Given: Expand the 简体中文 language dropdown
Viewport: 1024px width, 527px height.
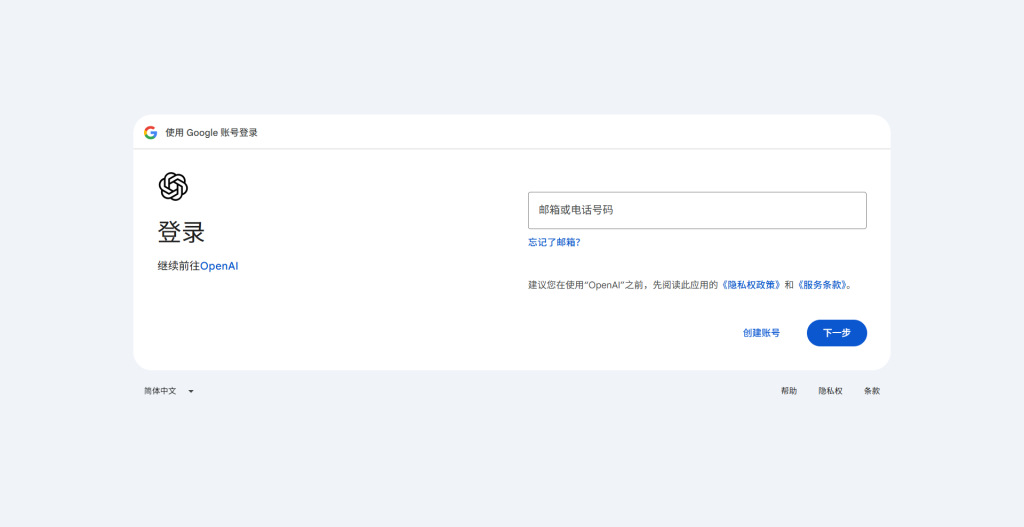Looking at the screenshot, I should [x=169, y=391].
